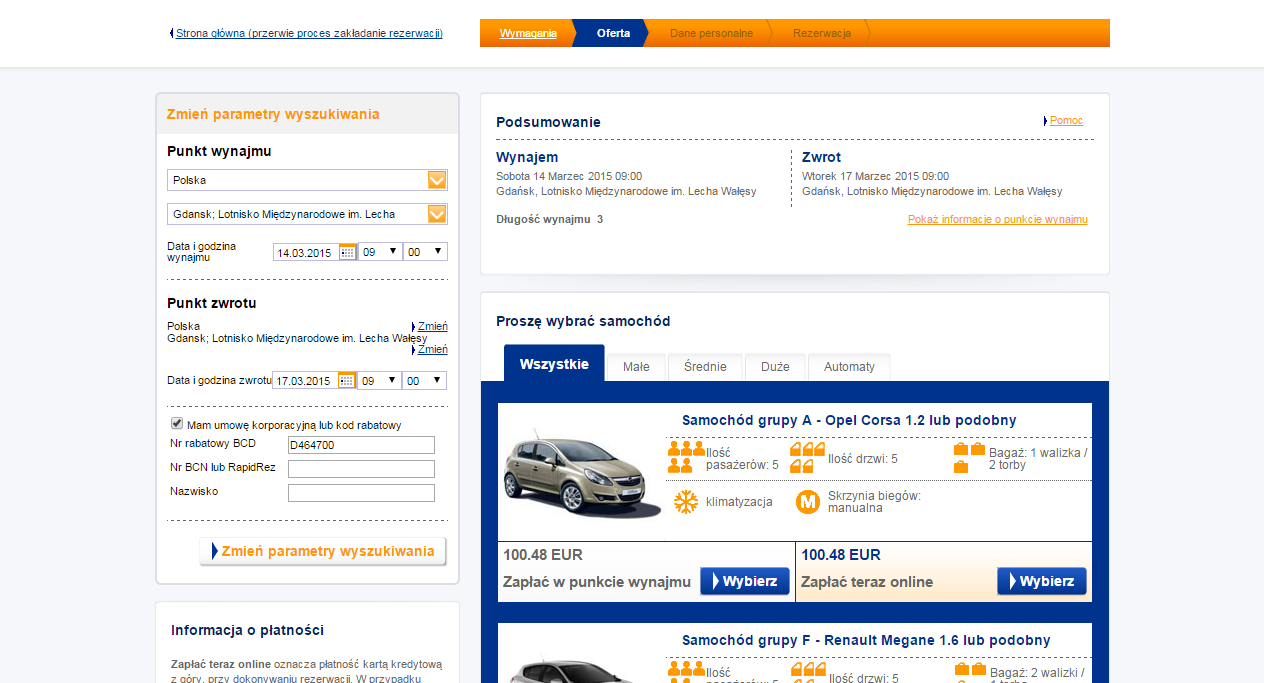
Task: Switch to the Duże cars tab
Action: pos(775,367)
